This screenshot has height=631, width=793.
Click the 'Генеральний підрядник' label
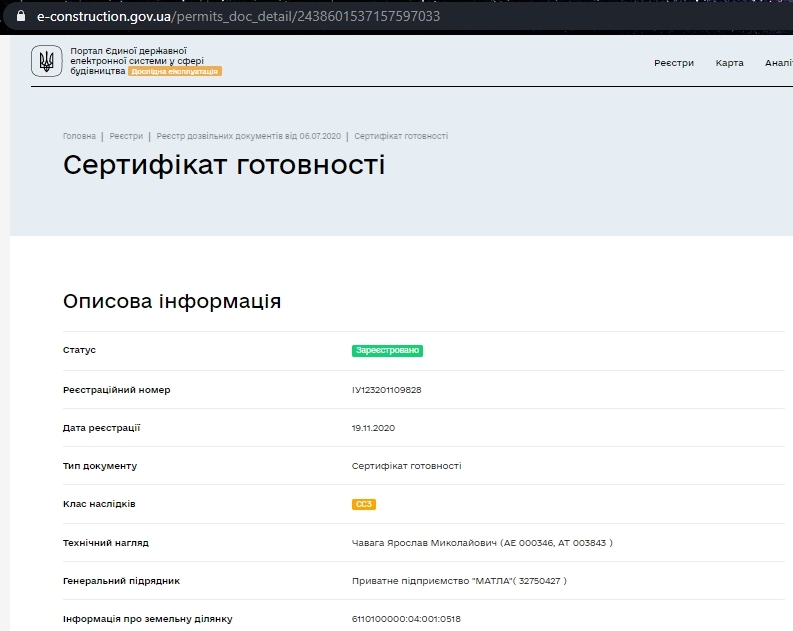121,581
